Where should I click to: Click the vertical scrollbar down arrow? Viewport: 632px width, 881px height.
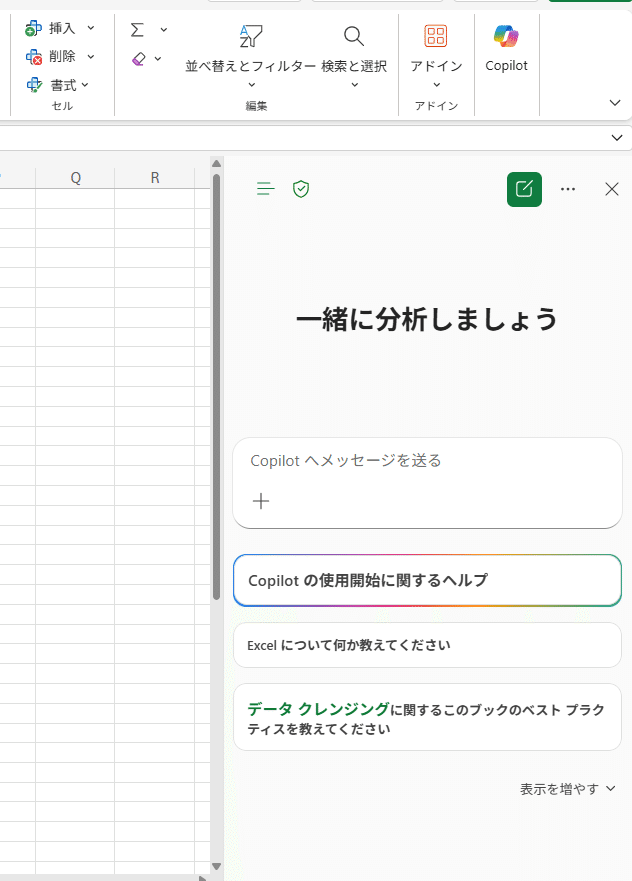216,866
